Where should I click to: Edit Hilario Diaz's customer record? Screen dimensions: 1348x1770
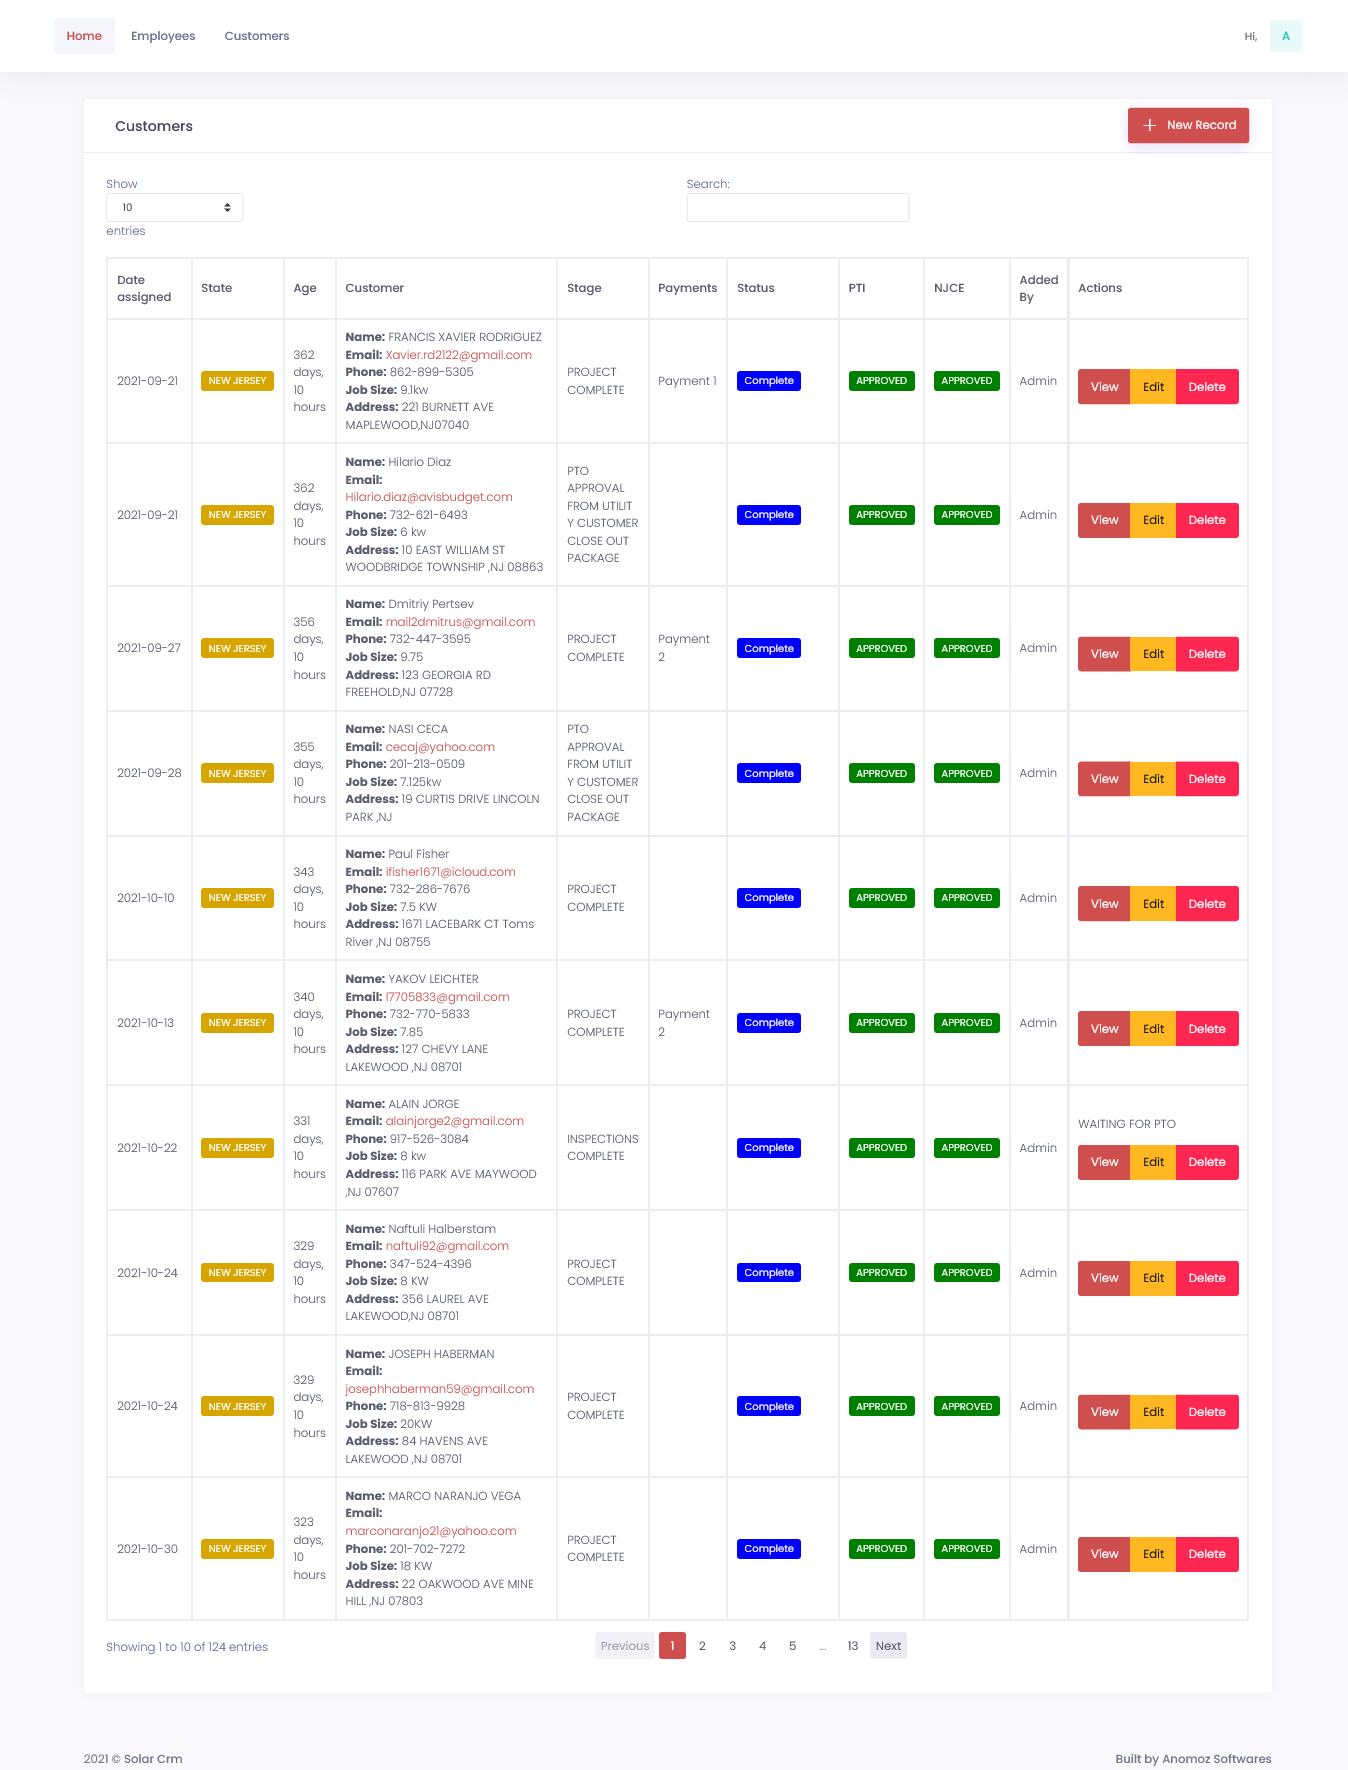point(1153,520)
